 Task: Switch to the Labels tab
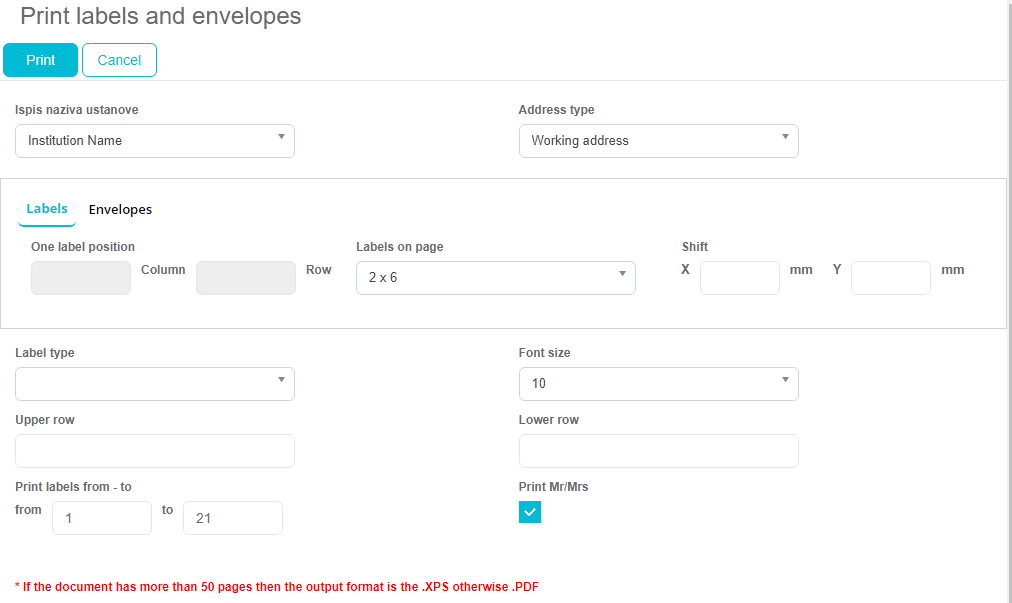tap(47, 209)
